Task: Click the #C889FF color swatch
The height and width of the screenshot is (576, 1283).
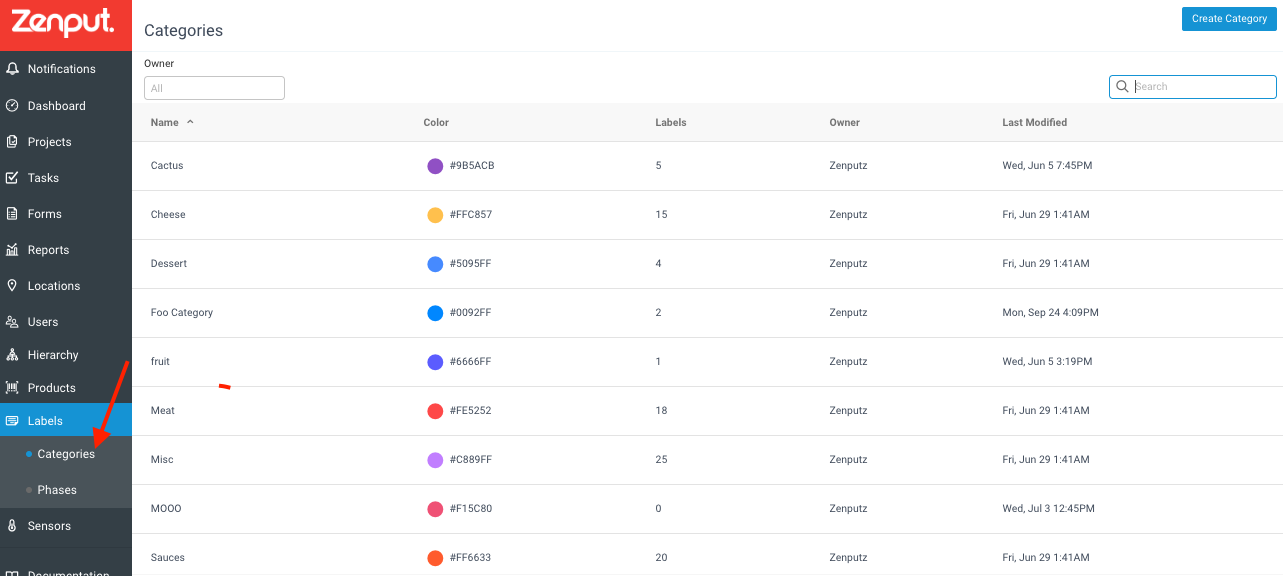Action: 435,460
